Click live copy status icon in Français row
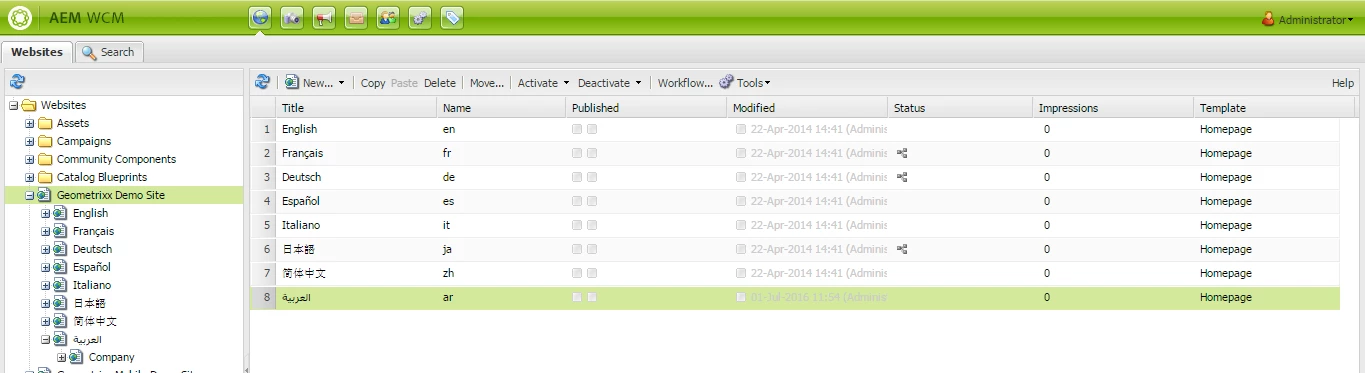Screen dimensions: 1365x373 pos(902,154)
